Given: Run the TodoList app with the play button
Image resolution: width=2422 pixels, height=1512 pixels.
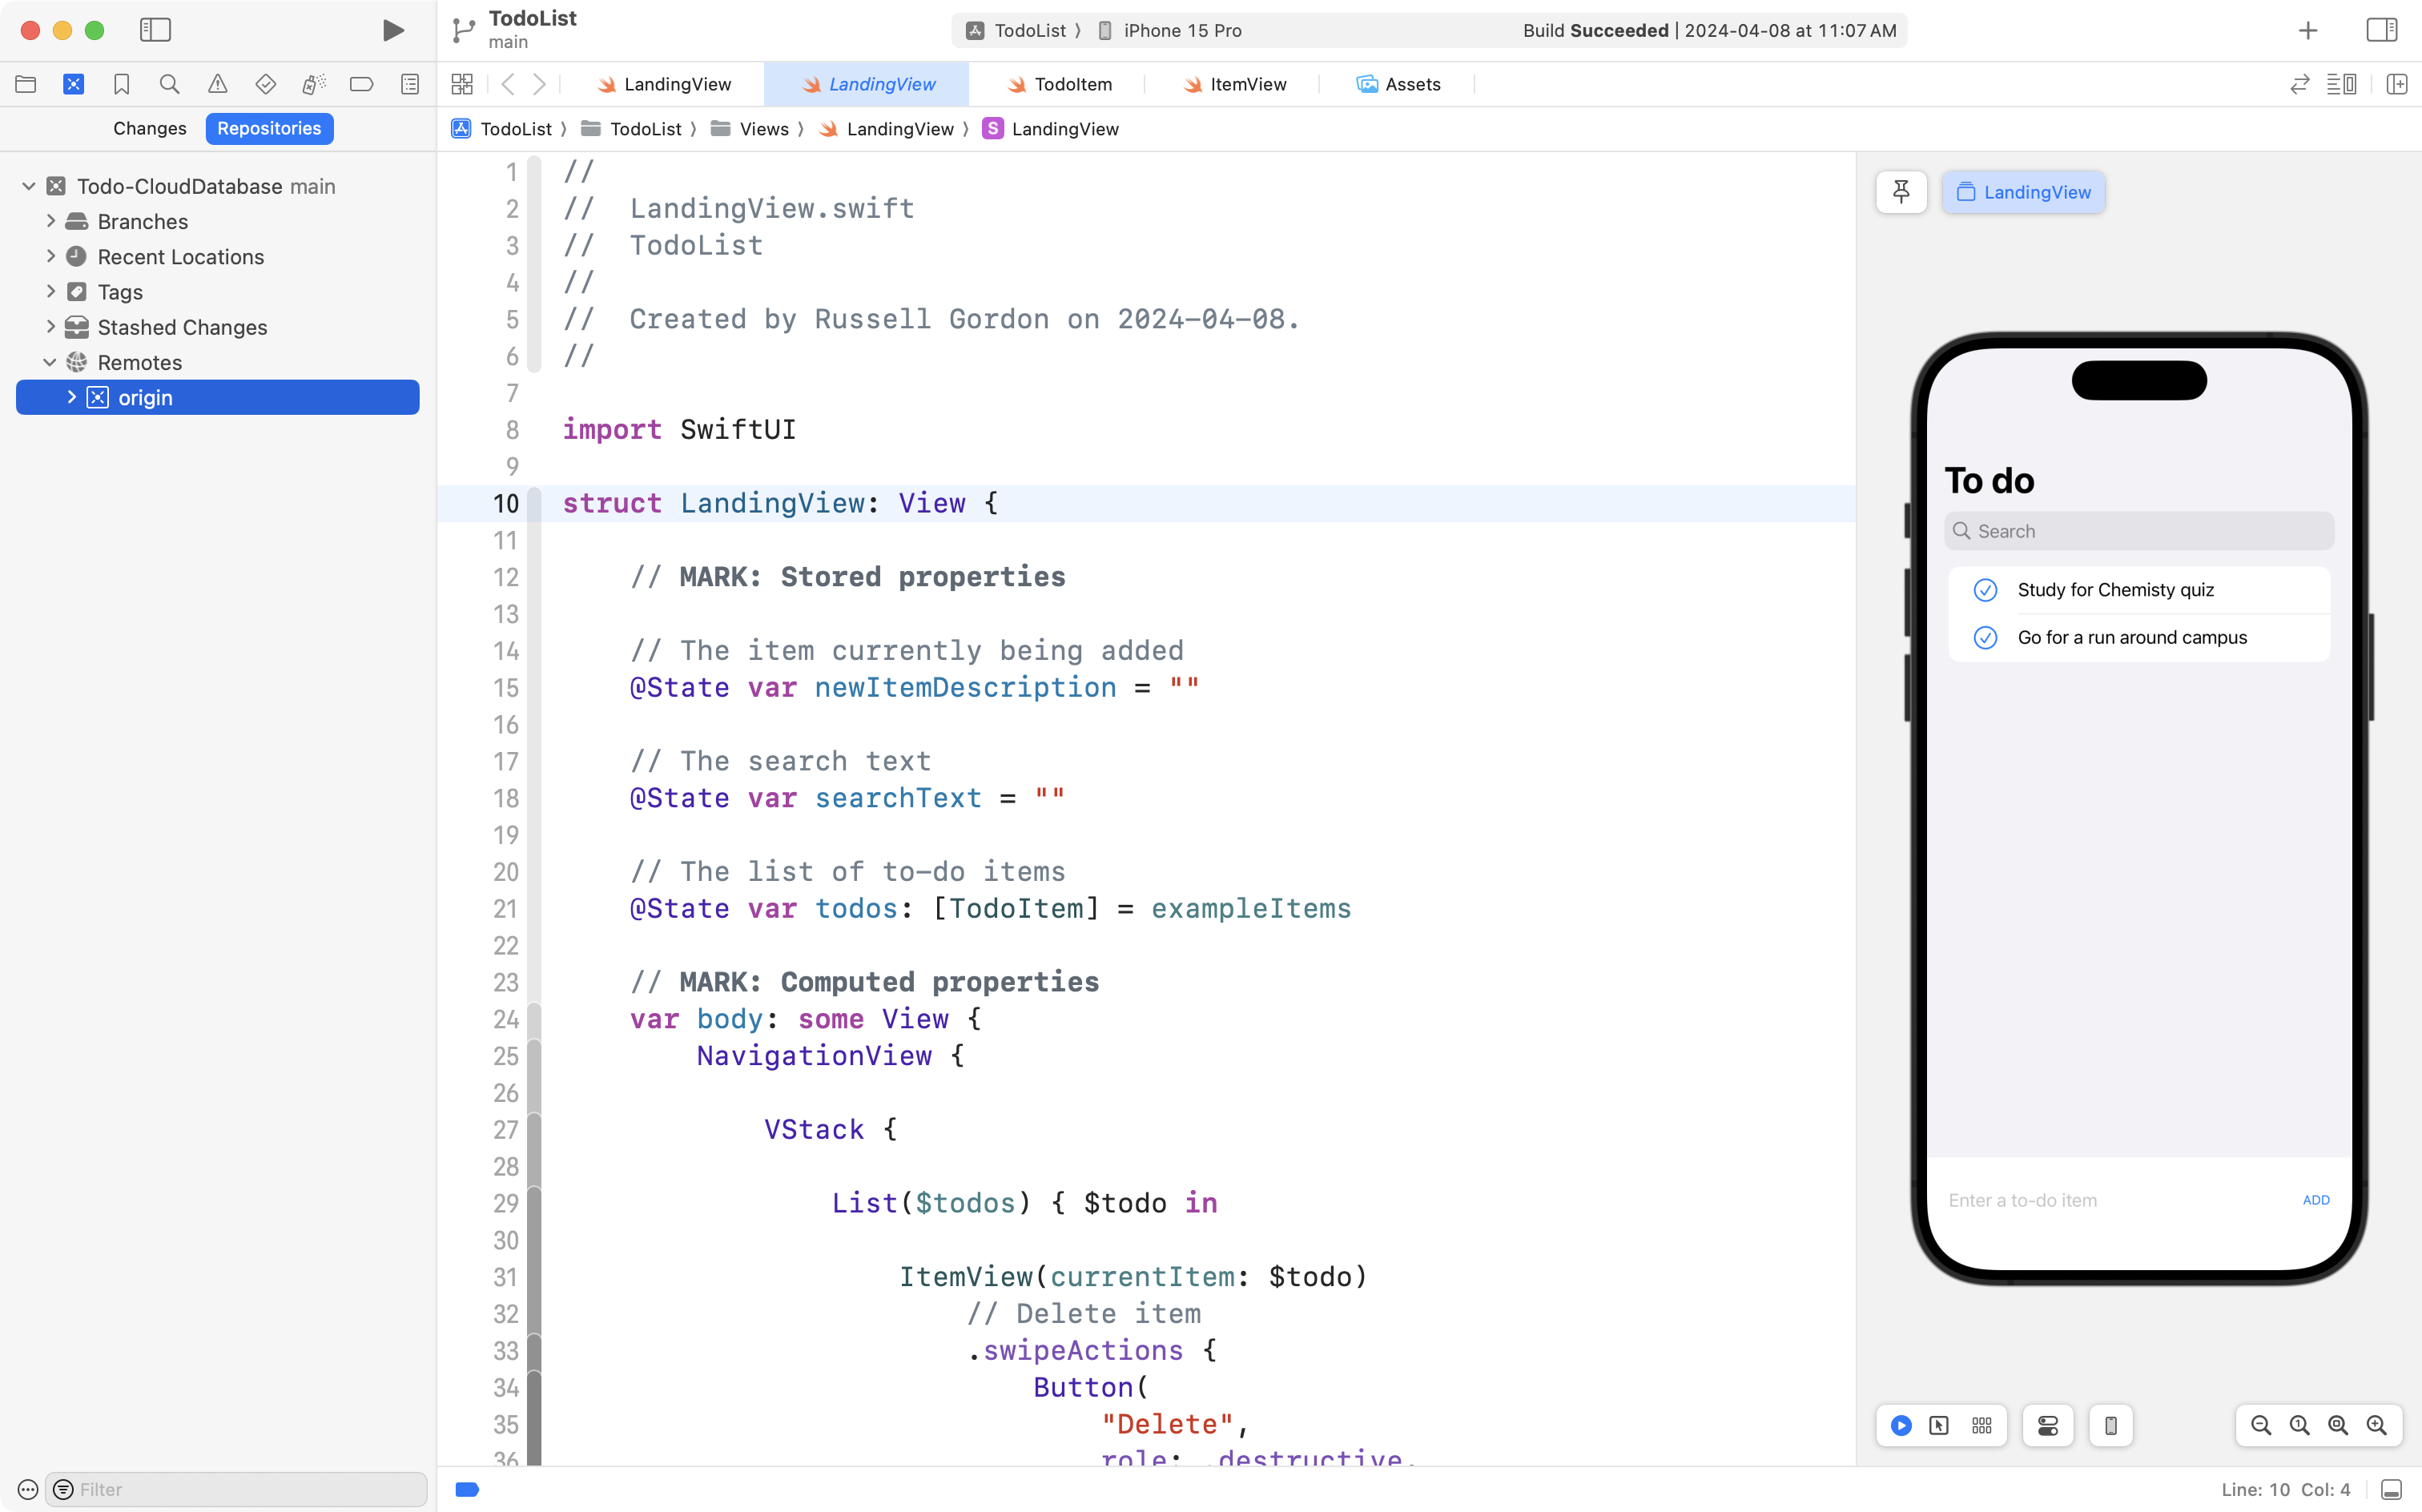Looking at the screenshot, I should [393, 30].
